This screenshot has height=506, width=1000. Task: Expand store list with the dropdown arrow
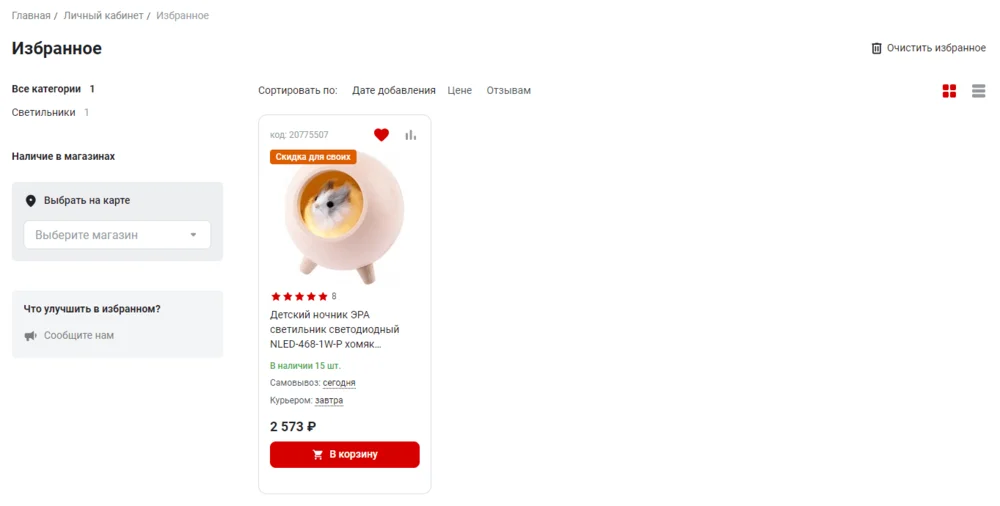coord(193,235)
